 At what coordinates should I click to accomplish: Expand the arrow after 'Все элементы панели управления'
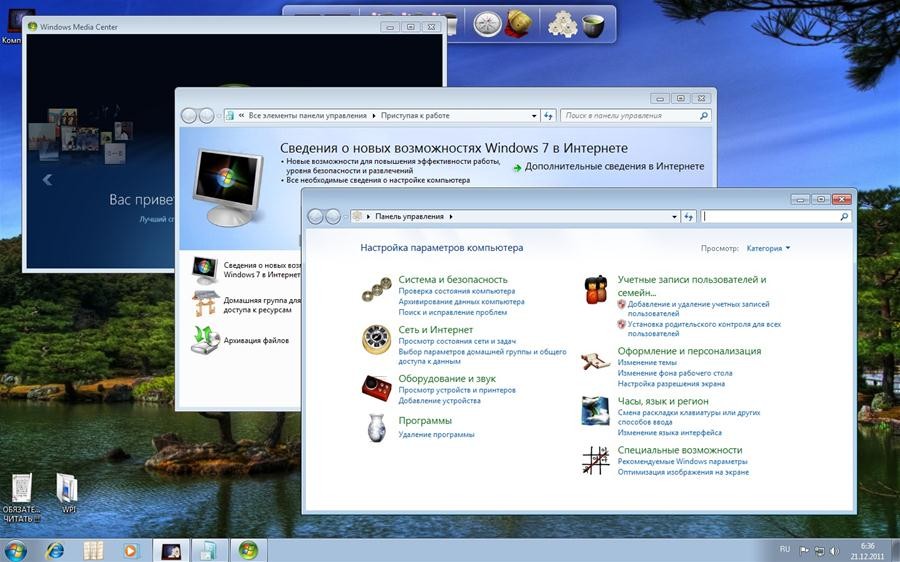coord(374,116)
